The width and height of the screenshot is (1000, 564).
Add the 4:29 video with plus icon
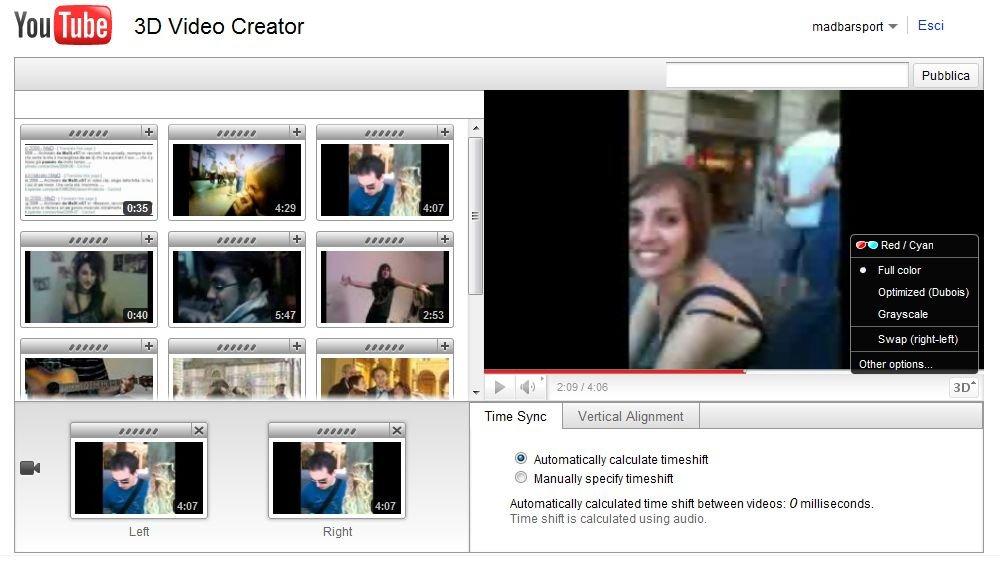coord(297,132)
